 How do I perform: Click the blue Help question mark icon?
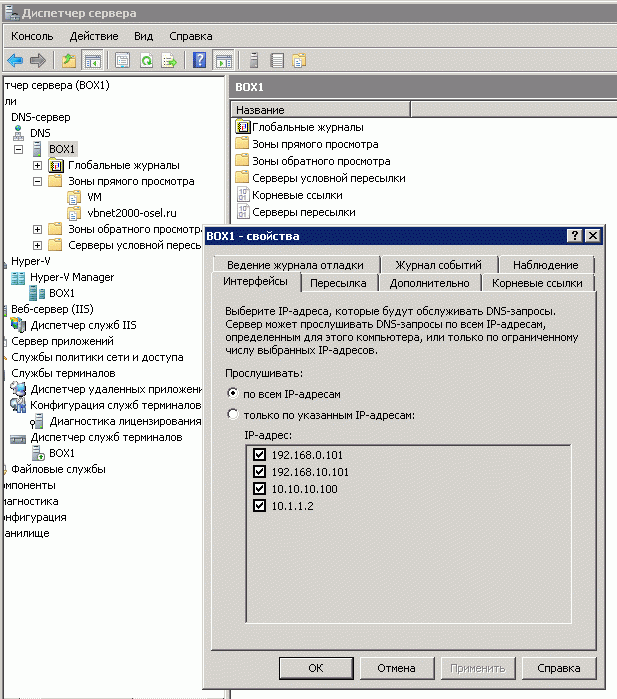[199, 60]
